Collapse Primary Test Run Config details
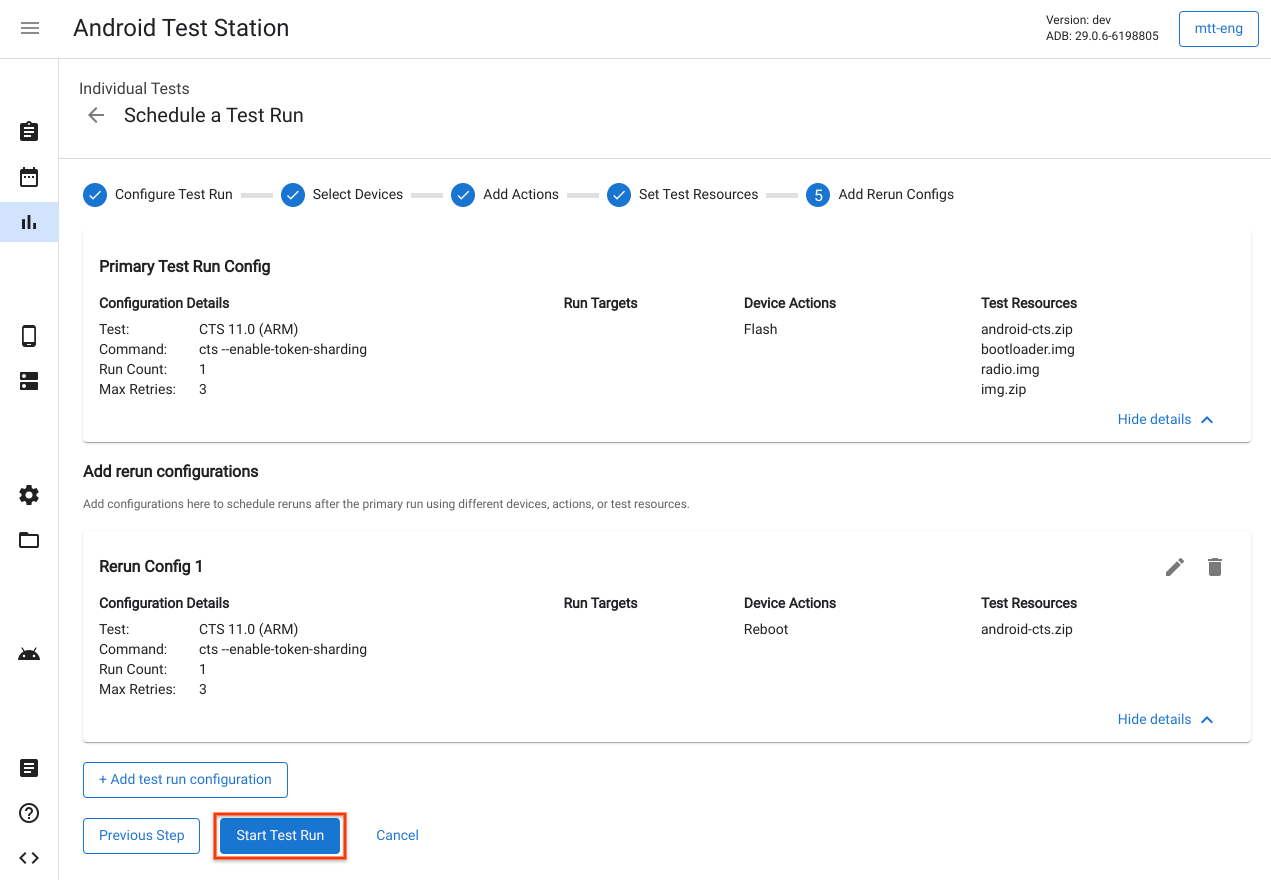The width and height of the screenshot is (1271, 881). 1165,419
